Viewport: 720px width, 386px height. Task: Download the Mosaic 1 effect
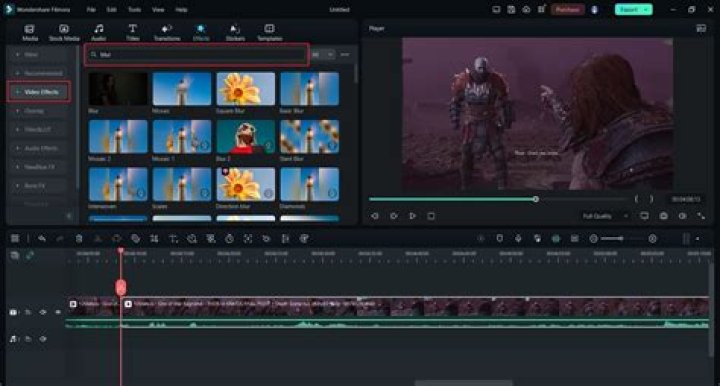pyautogui.click(x=204, y=145)
